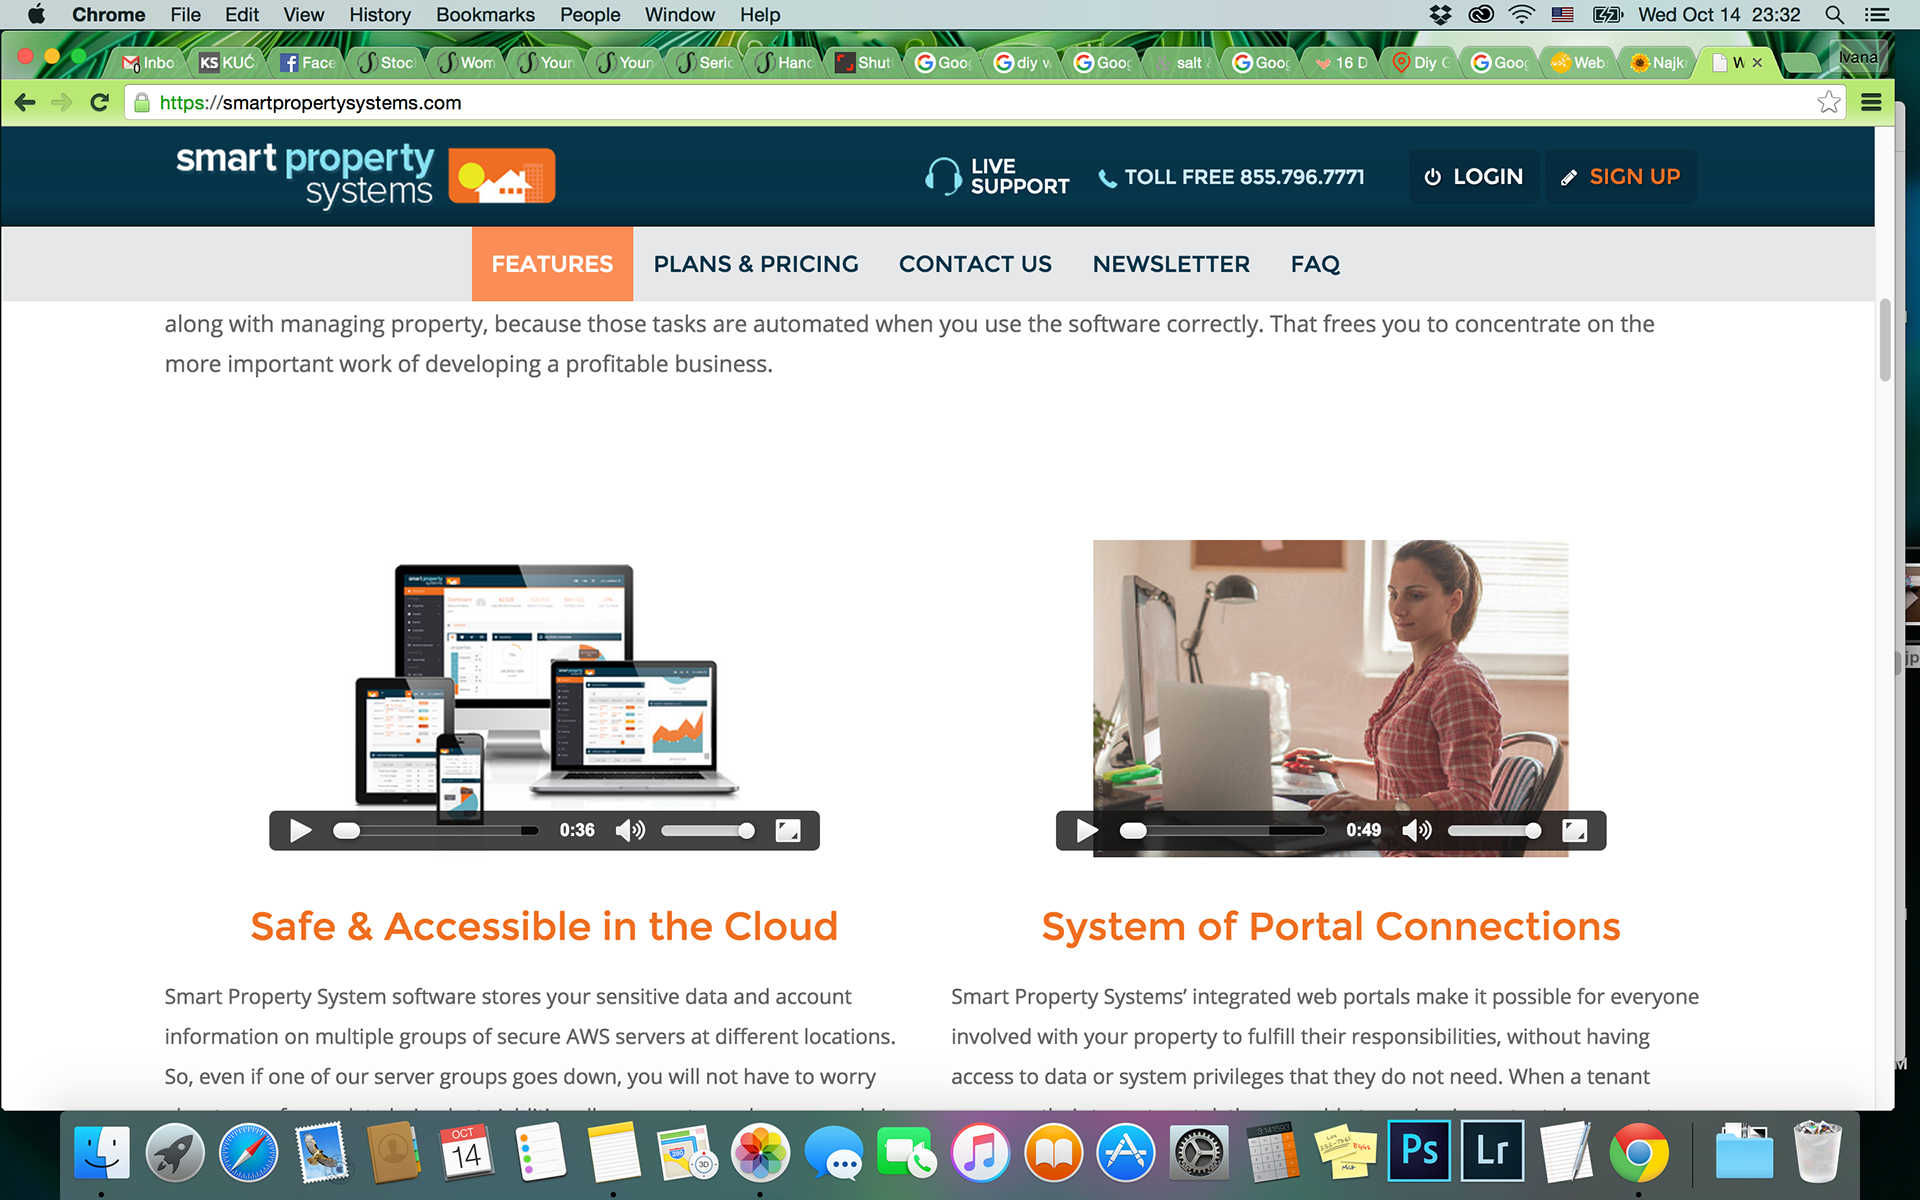Viewport: 1920px width, 1200px height.
Task: Open the Apple menu
Action: tap(36, 15)
